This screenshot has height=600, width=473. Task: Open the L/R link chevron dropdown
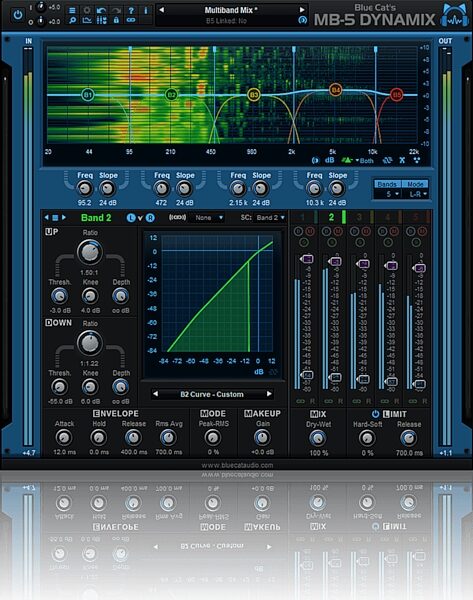pos(140,218)
